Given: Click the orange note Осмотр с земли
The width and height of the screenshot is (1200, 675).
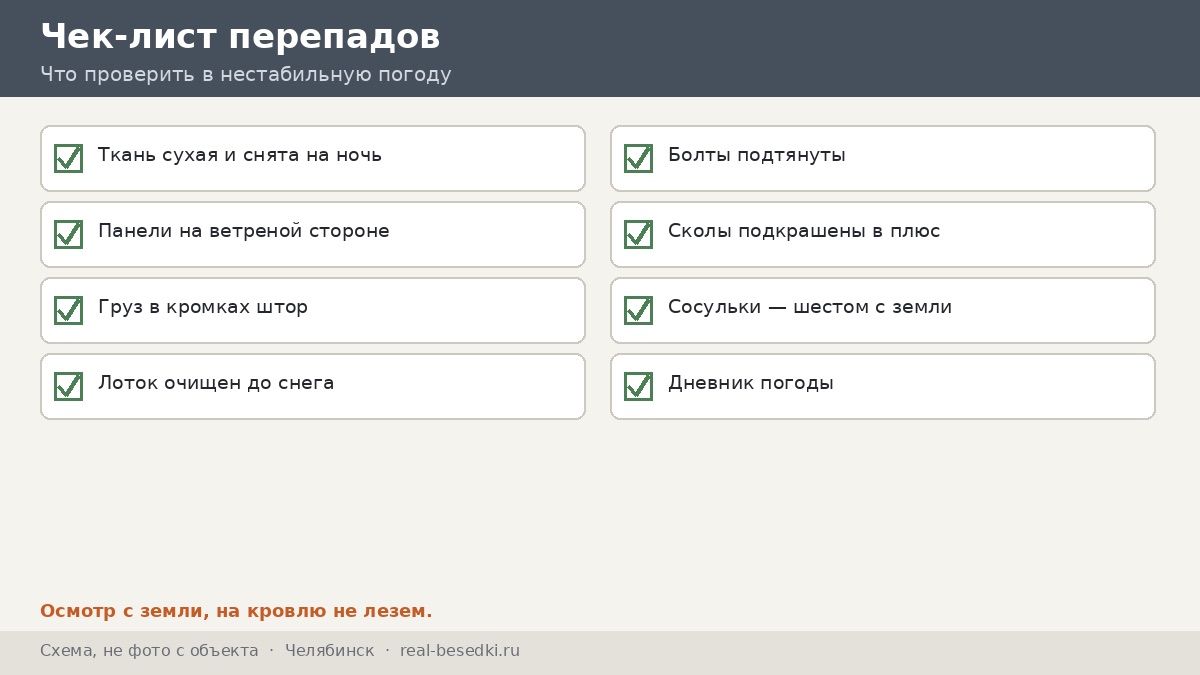Looking at the screenshot, I should [236, 611].
